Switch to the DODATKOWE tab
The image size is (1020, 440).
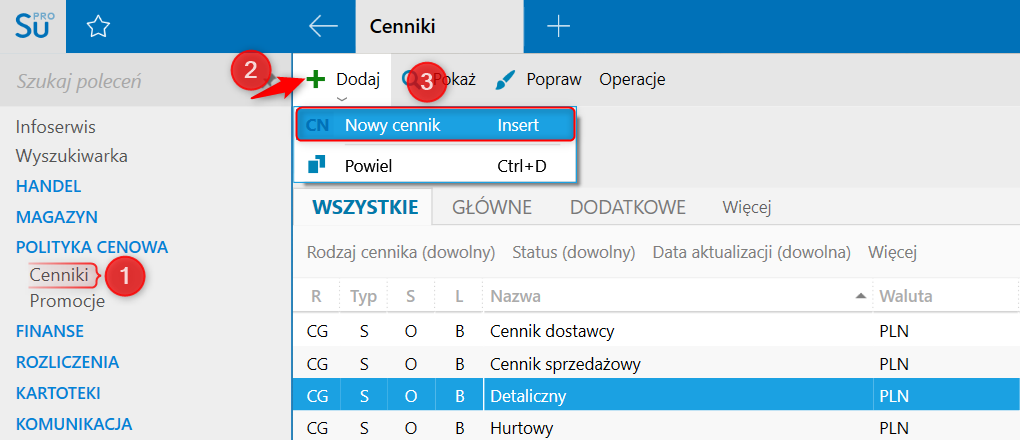[x=627, y=208]
